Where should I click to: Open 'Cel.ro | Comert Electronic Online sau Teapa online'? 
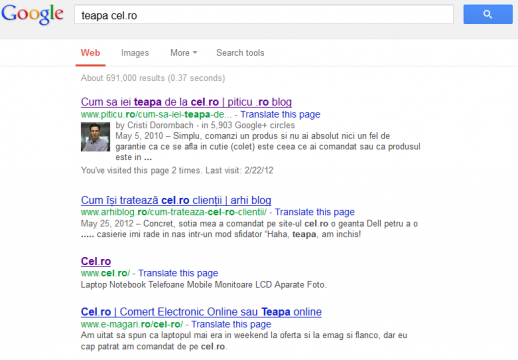tap(201, 312)
